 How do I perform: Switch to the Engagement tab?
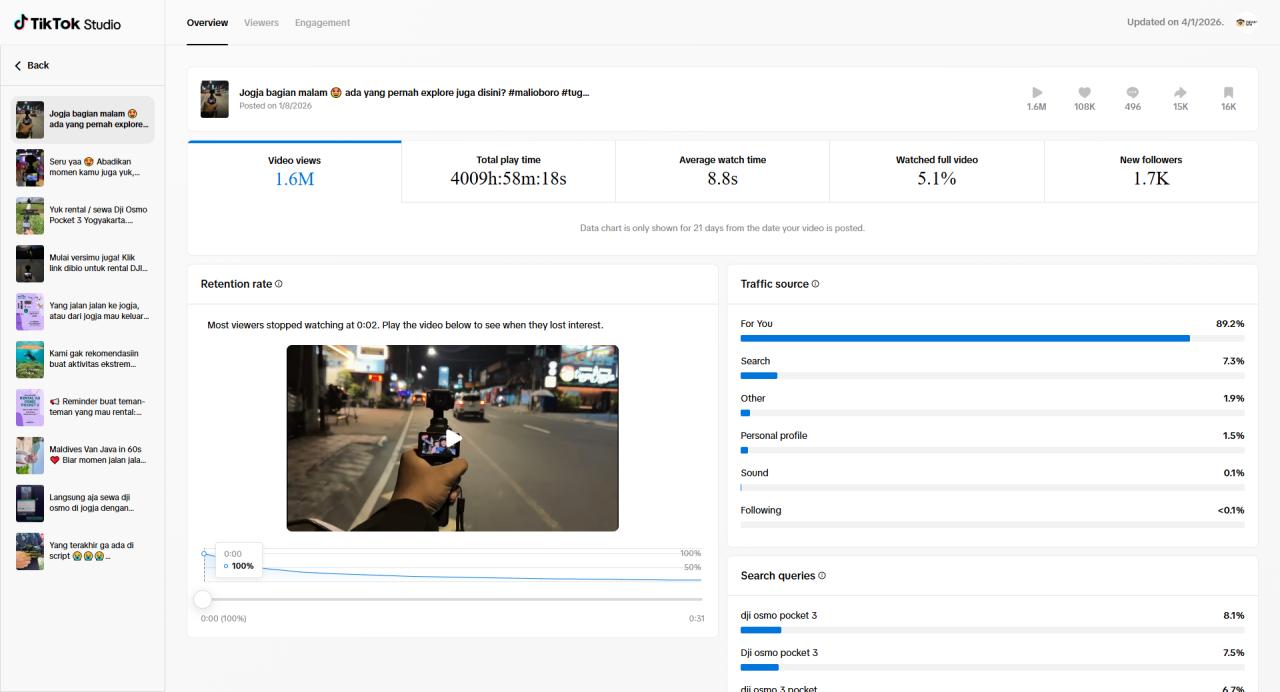(x=322, y=22)
